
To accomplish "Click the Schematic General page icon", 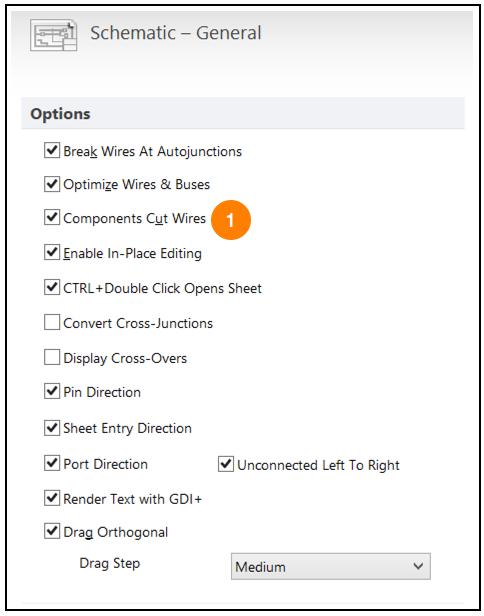I will click(x=53, y=36).
